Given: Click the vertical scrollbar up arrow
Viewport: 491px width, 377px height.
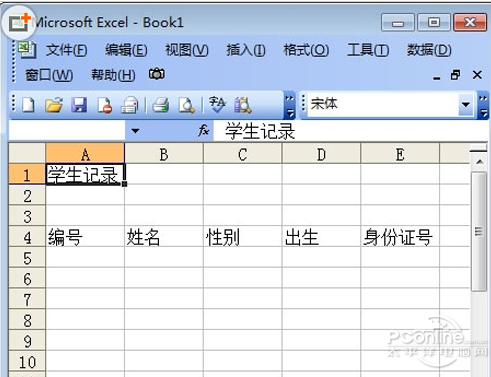Looking at the screenshot, I should coord(479,162).
